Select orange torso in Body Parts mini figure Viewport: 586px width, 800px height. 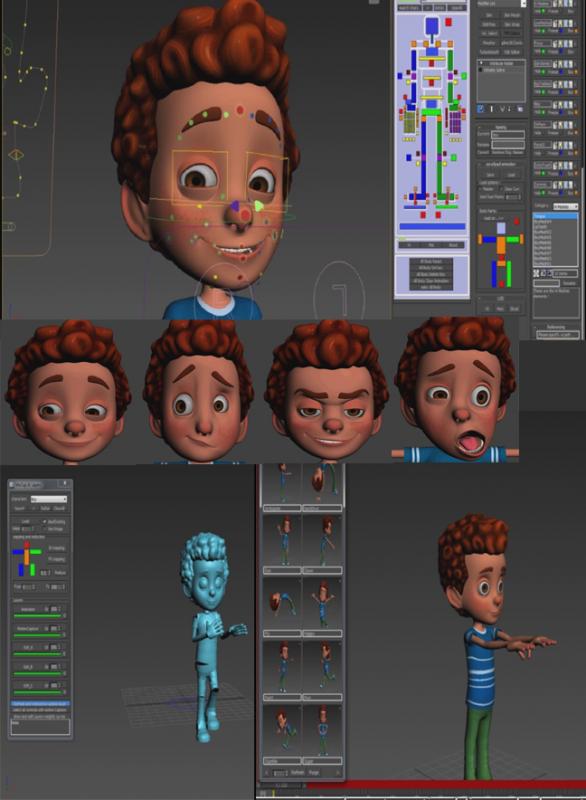click(x=501, y=244)
